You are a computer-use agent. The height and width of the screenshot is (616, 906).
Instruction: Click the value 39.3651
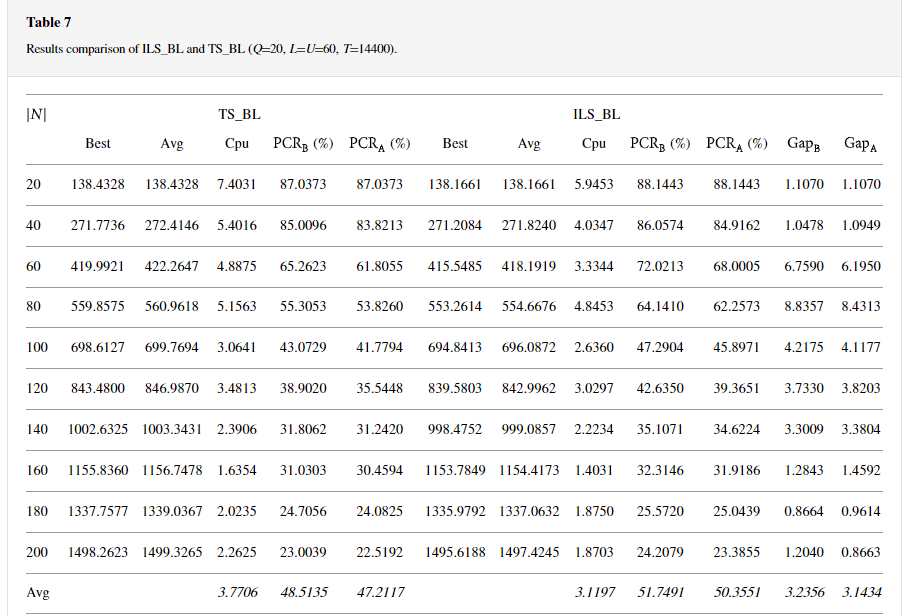736,388
